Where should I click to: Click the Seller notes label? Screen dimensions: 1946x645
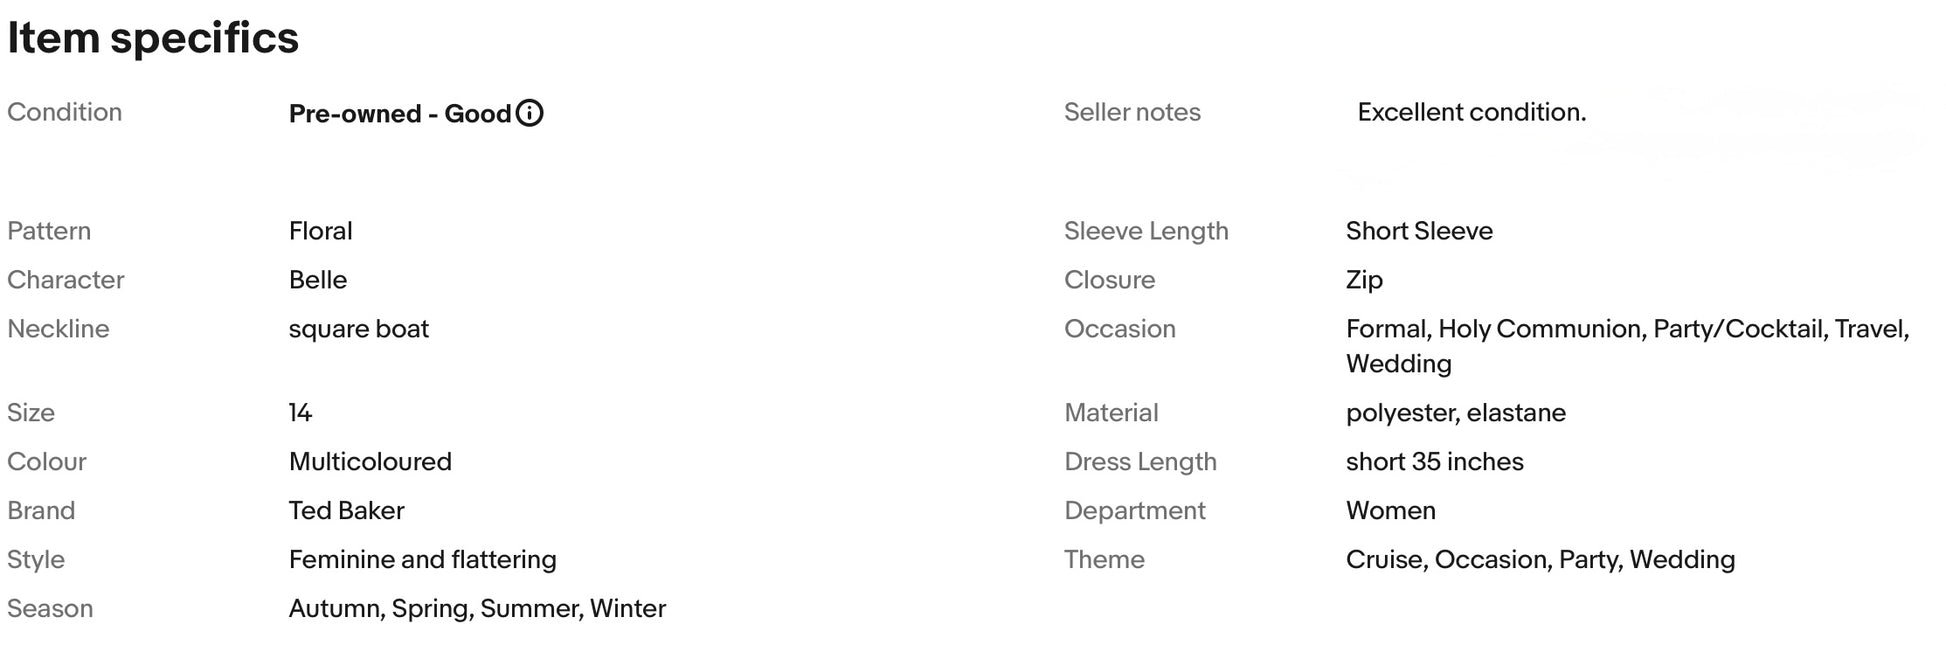pos(1132,112)
